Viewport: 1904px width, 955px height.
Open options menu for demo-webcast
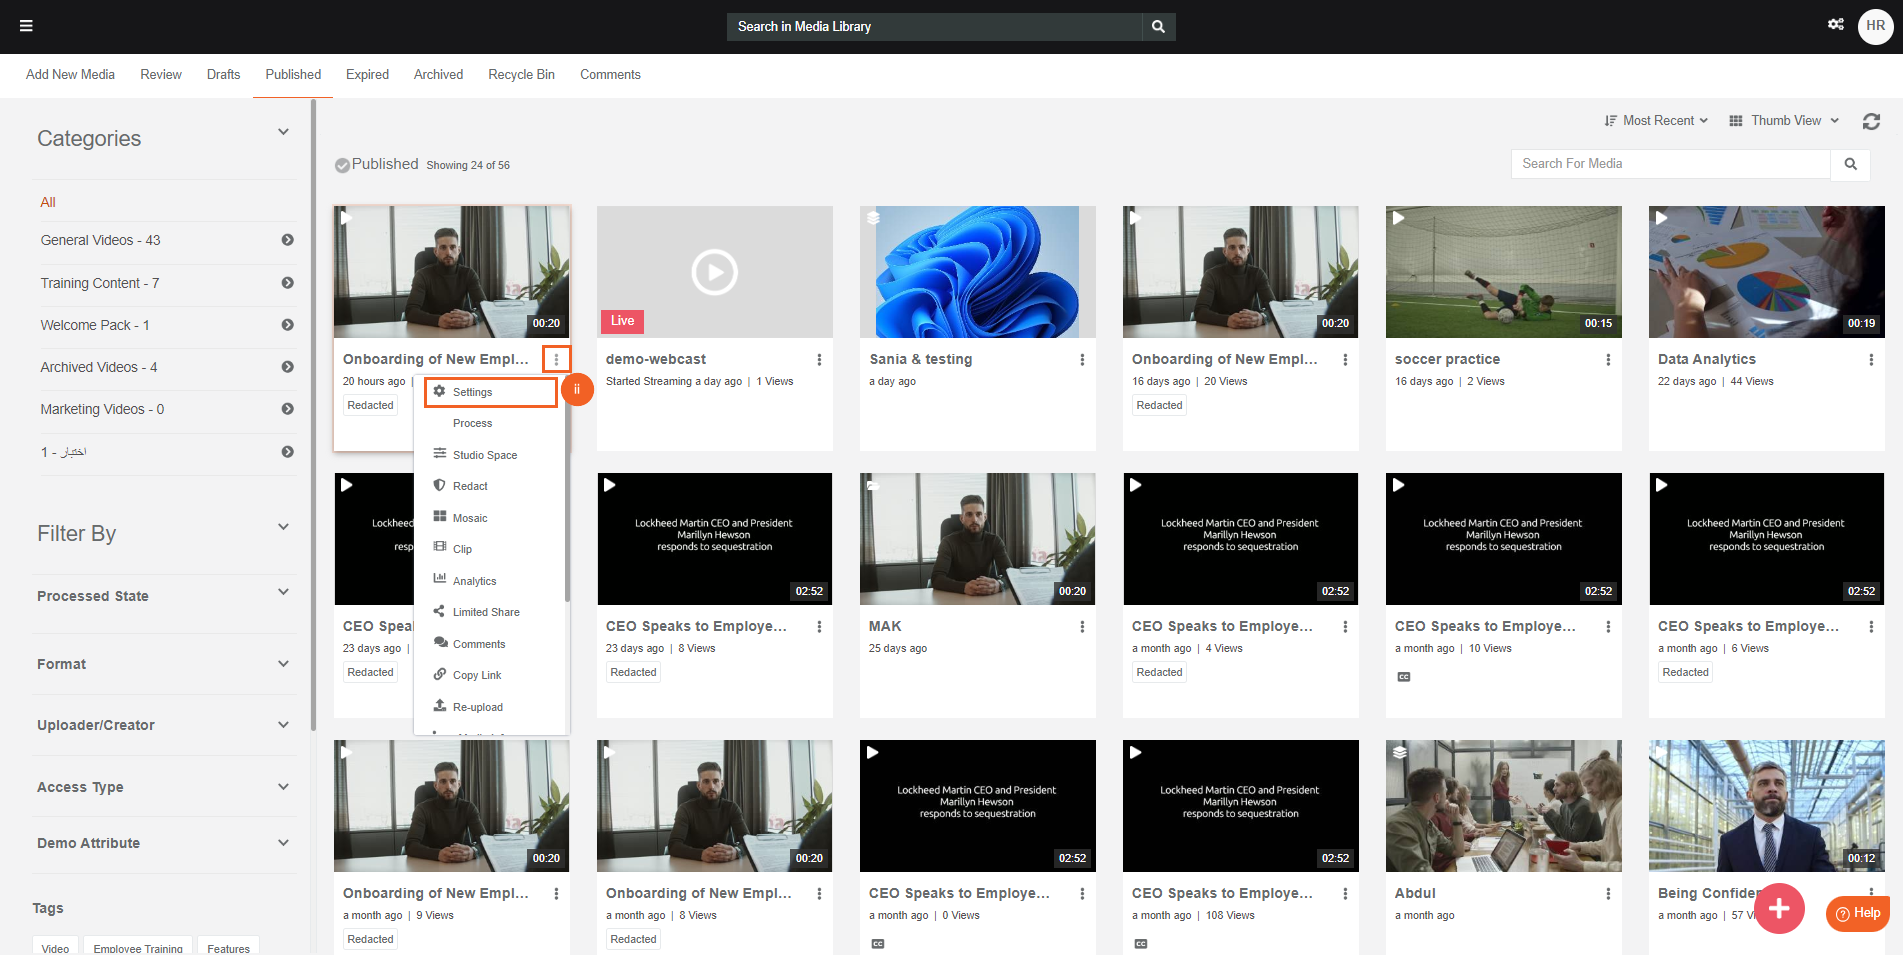(819, 360)
